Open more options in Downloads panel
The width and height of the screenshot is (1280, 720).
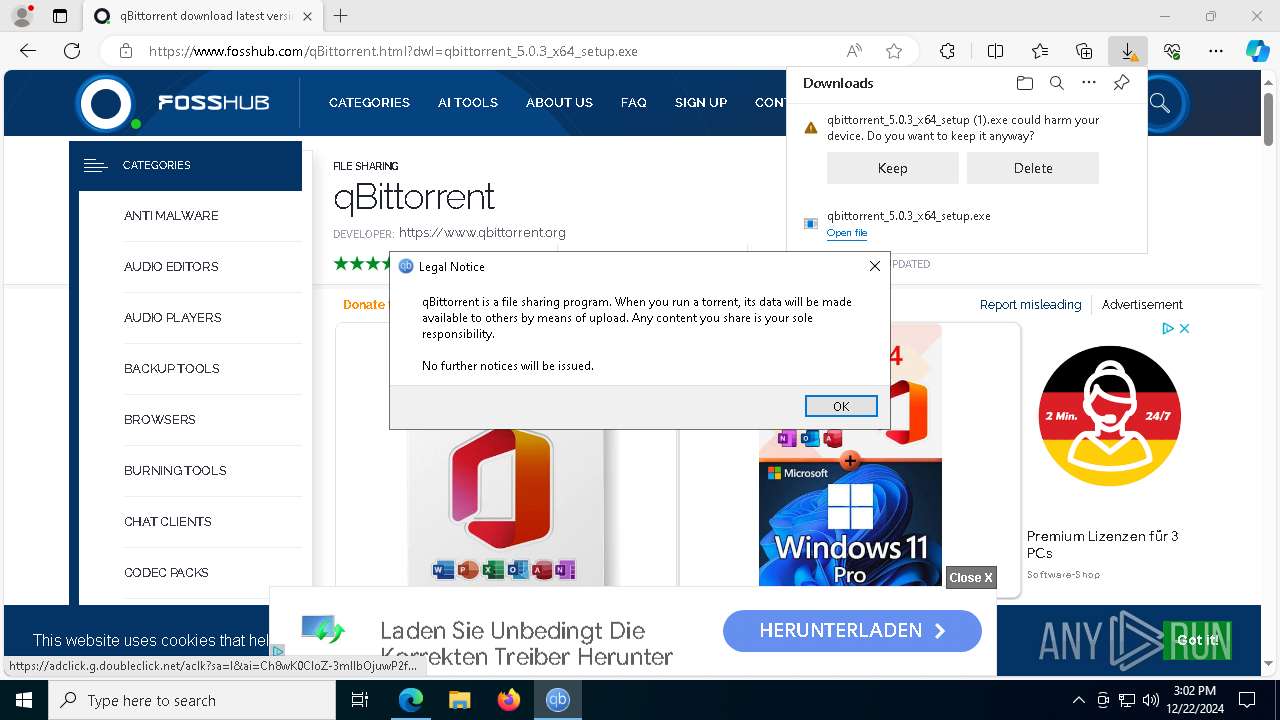tap(1089, 83)
